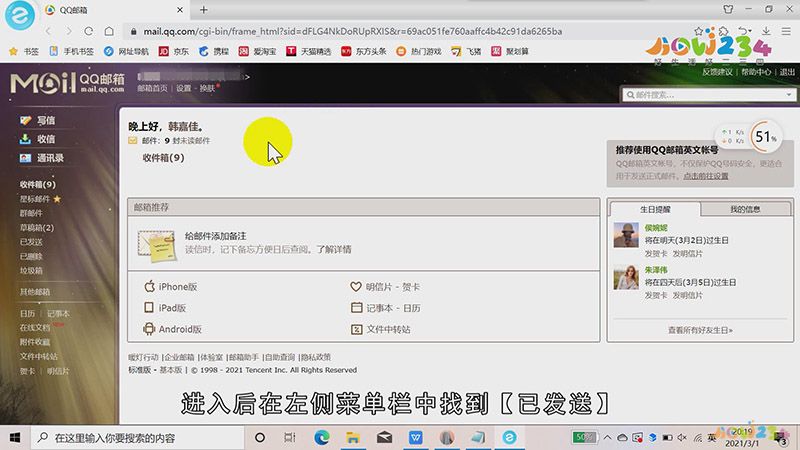Click 邮箱首页 link in header
Screen dimensions: 800x450
click(x=152, y=88)
